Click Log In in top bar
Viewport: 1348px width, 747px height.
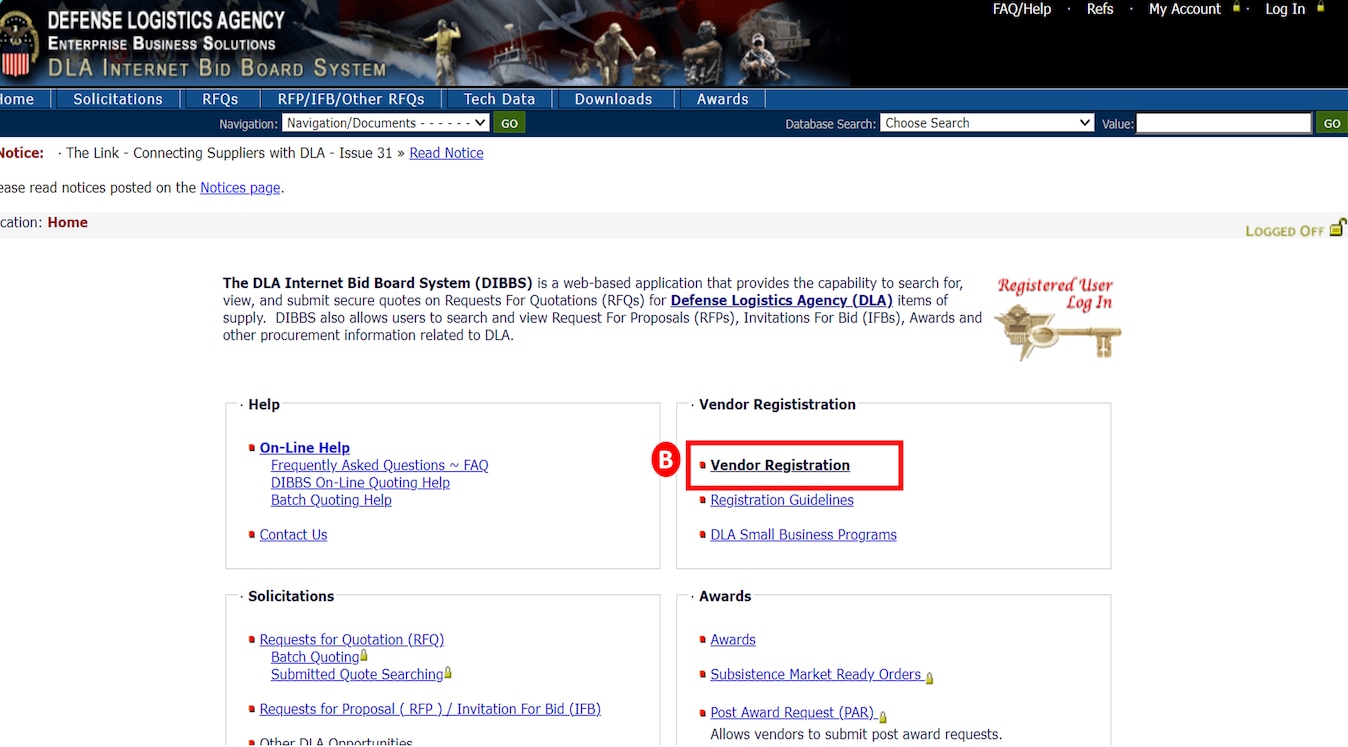coord(1285,9)
